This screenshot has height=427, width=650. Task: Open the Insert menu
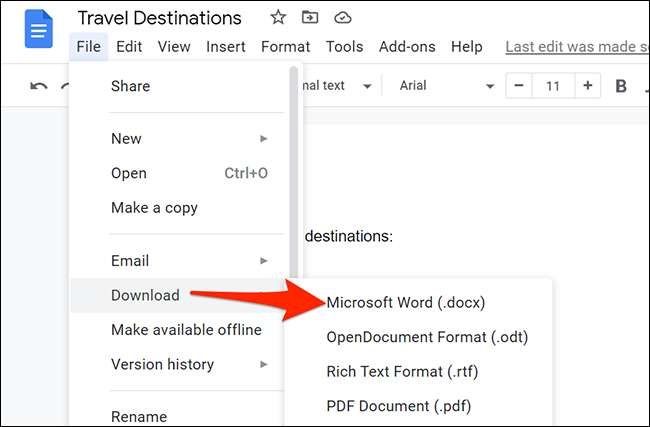pos(226,46)
